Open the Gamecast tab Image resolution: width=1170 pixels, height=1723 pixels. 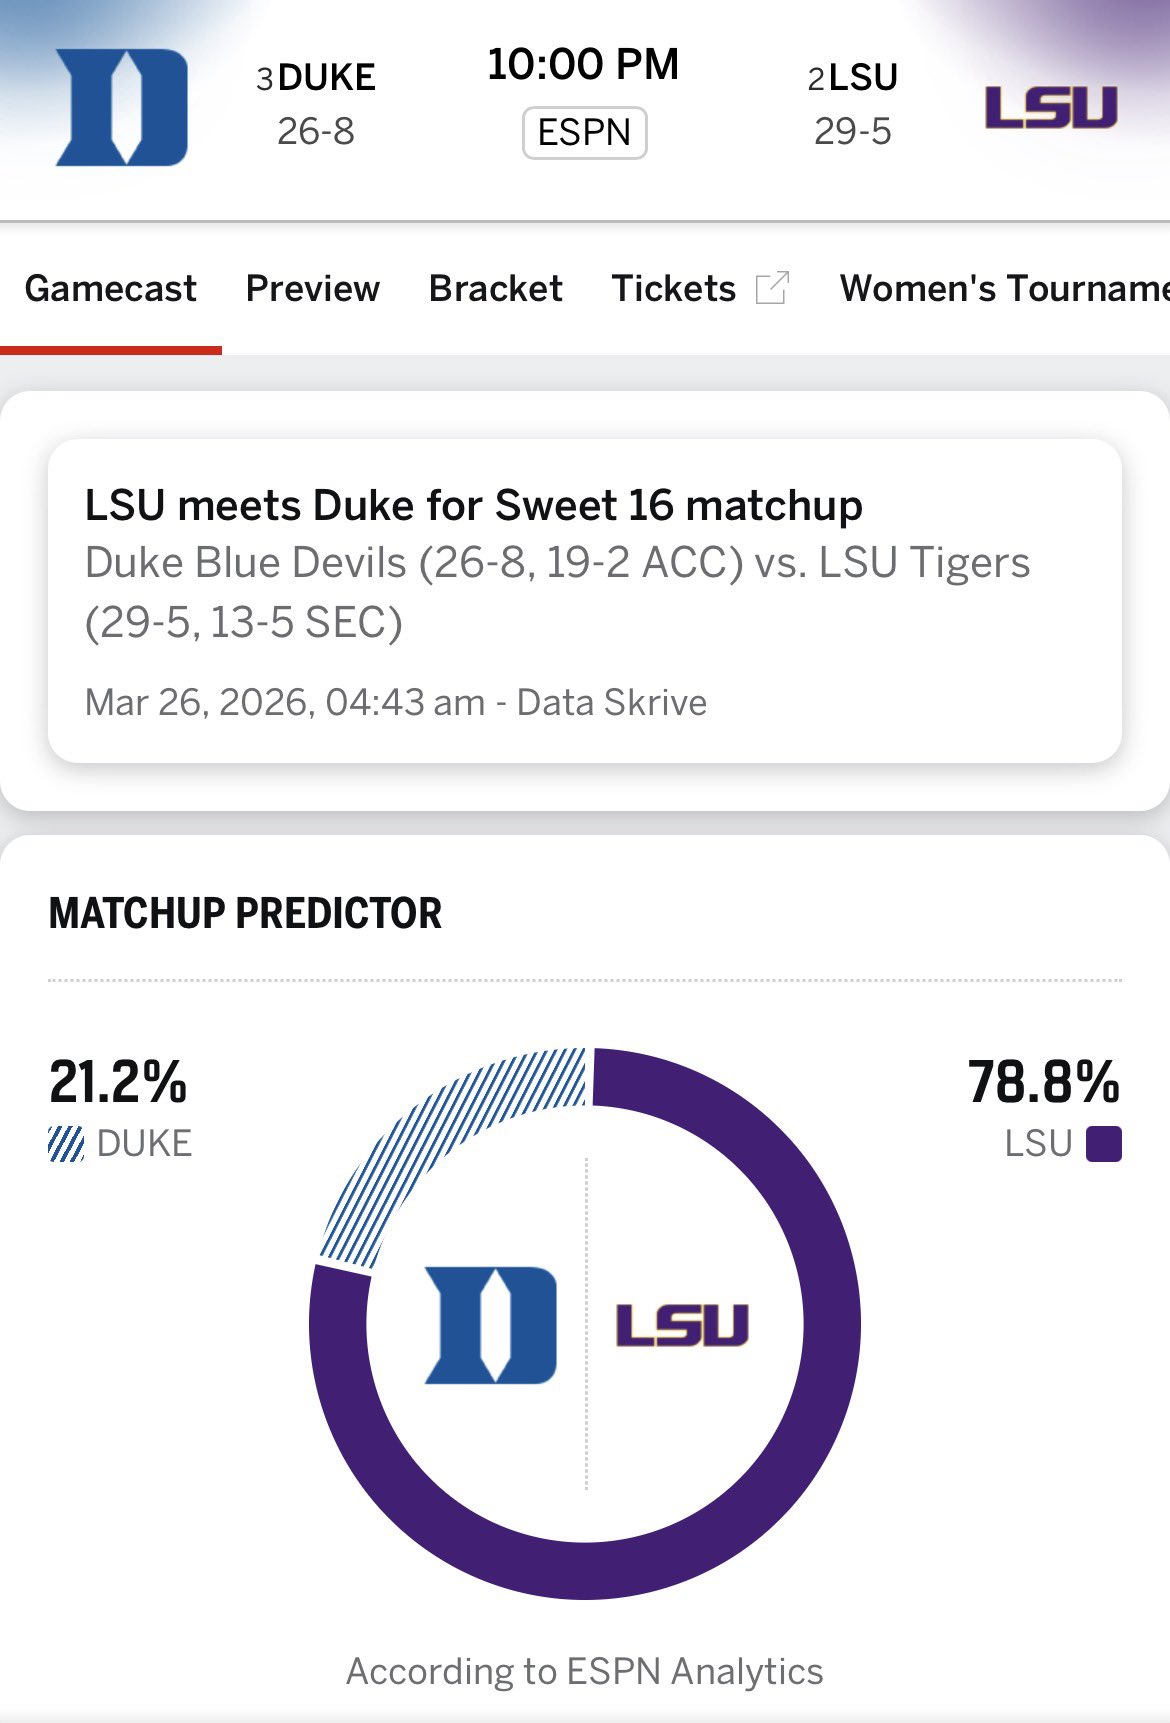pos(111,288)
